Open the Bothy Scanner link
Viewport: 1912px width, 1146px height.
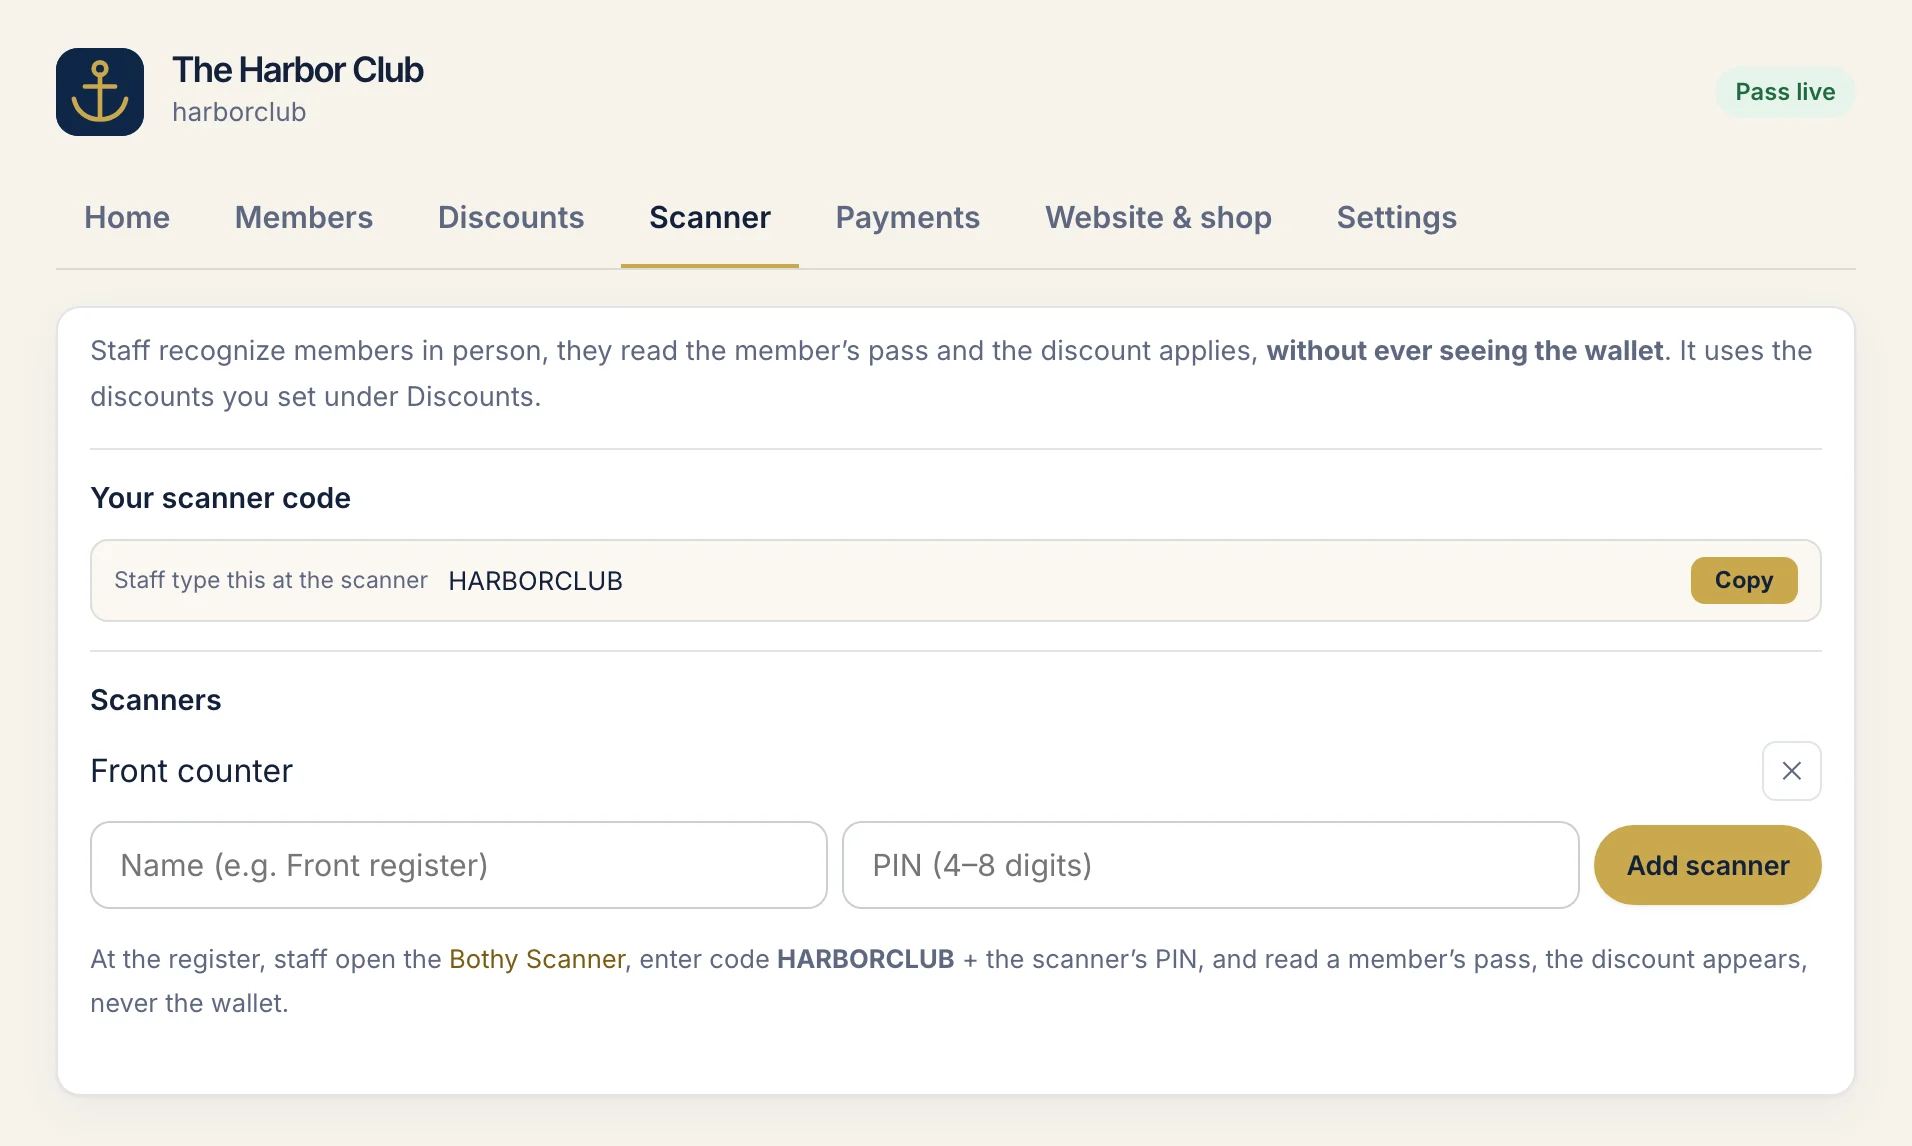click(537, 959)
